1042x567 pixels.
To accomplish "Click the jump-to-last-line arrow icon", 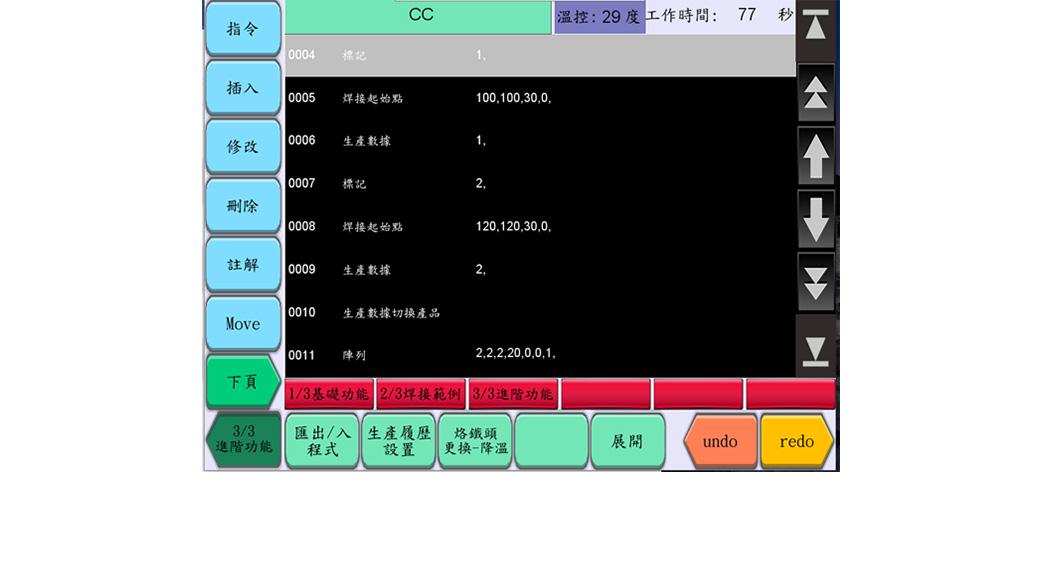I will [815, 347].
